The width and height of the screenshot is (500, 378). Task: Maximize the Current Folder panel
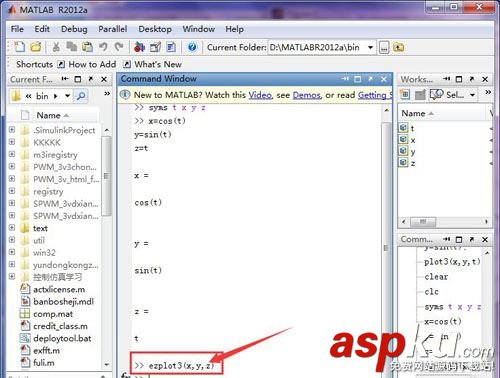78,79
